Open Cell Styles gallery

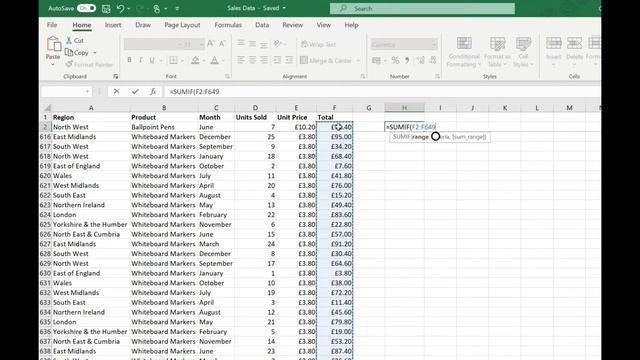523,52
